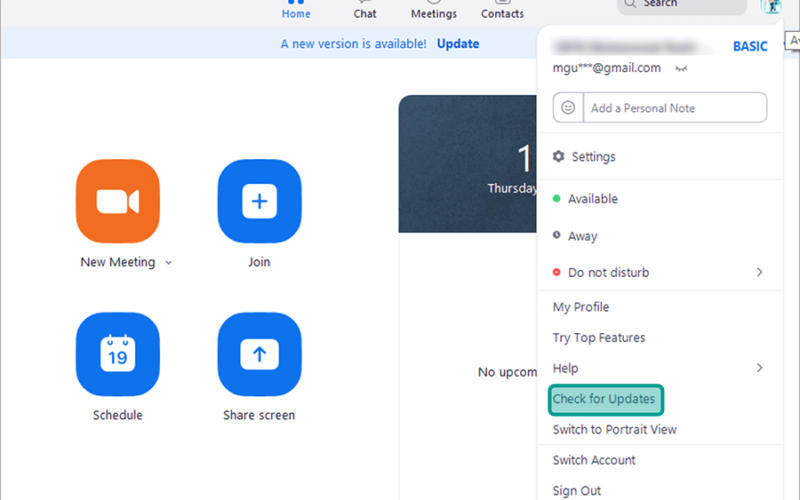Select Check for Updates
Viewport: 800px width, 500px height.
(605, 399)
